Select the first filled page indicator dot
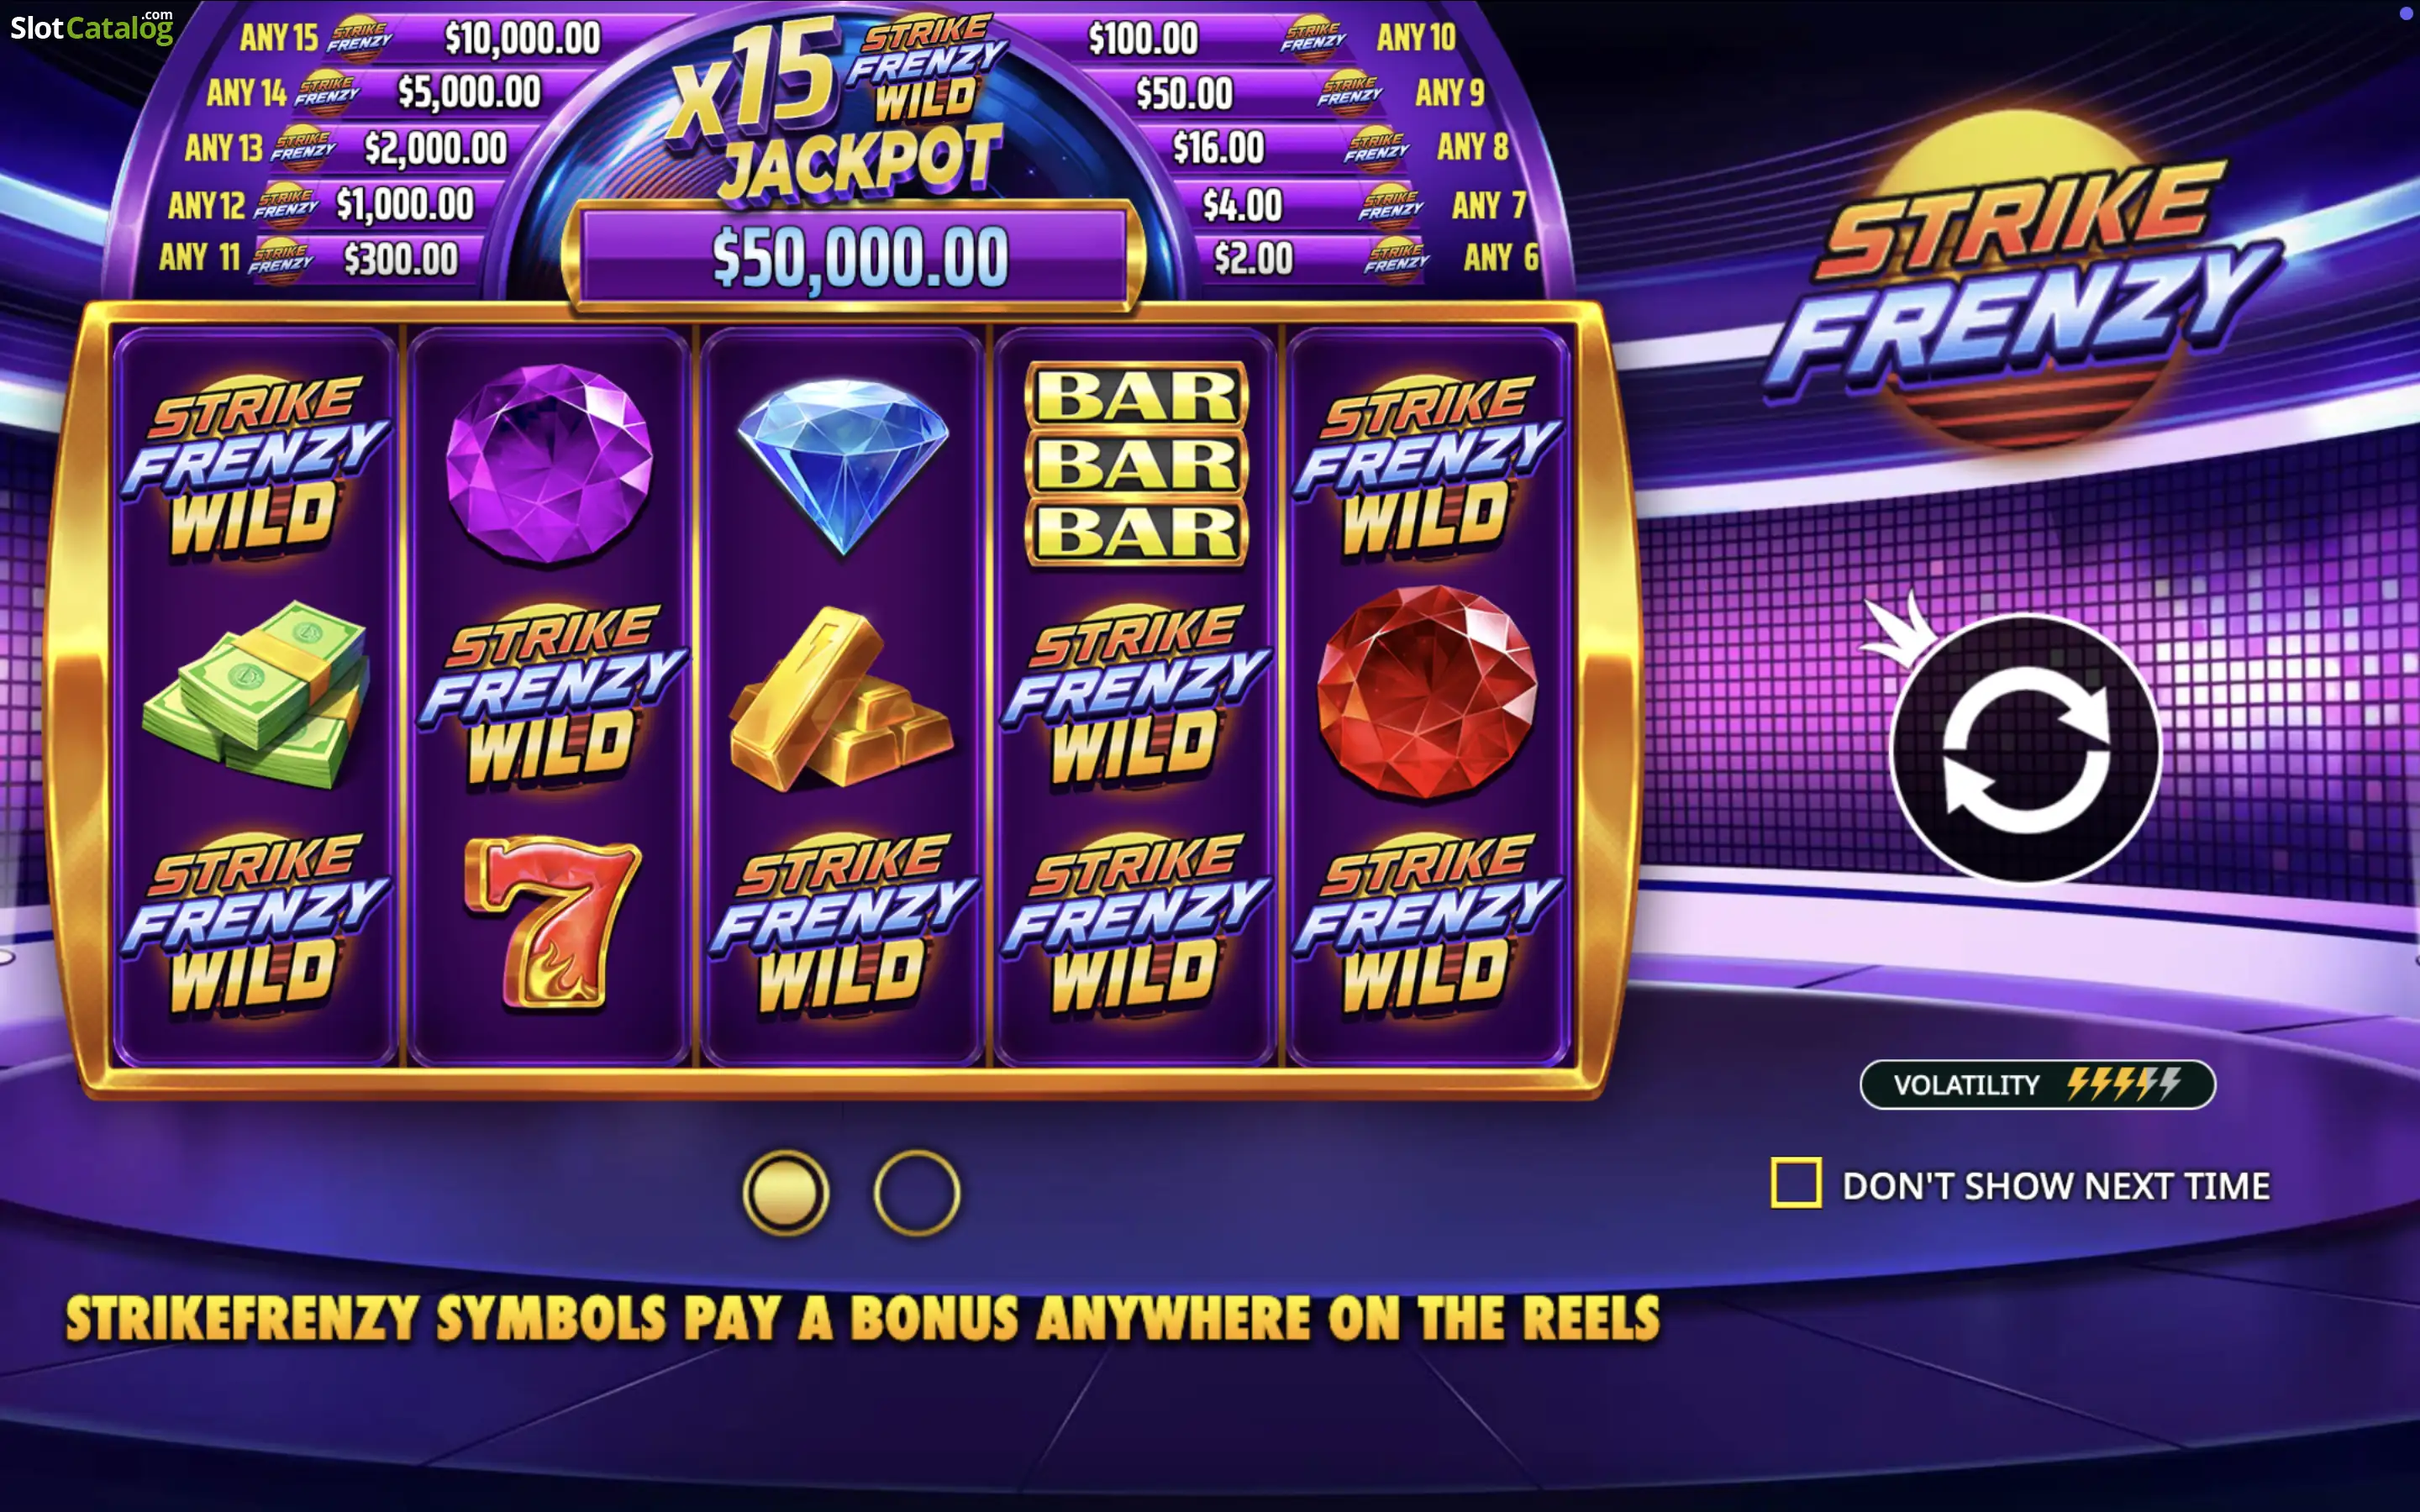 tap(786, 1192)
